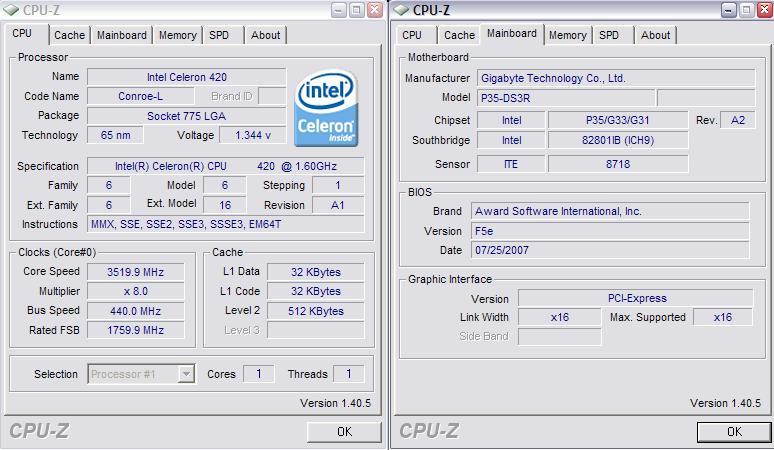
Task: Minimize the right CPU-Z window
Action: pos(729,10)
